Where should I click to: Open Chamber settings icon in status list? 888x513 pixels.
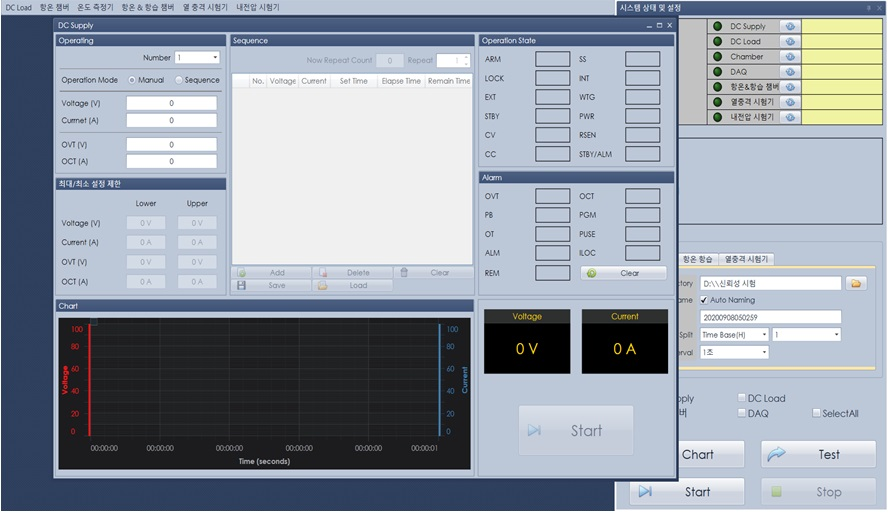coord(790,57)
